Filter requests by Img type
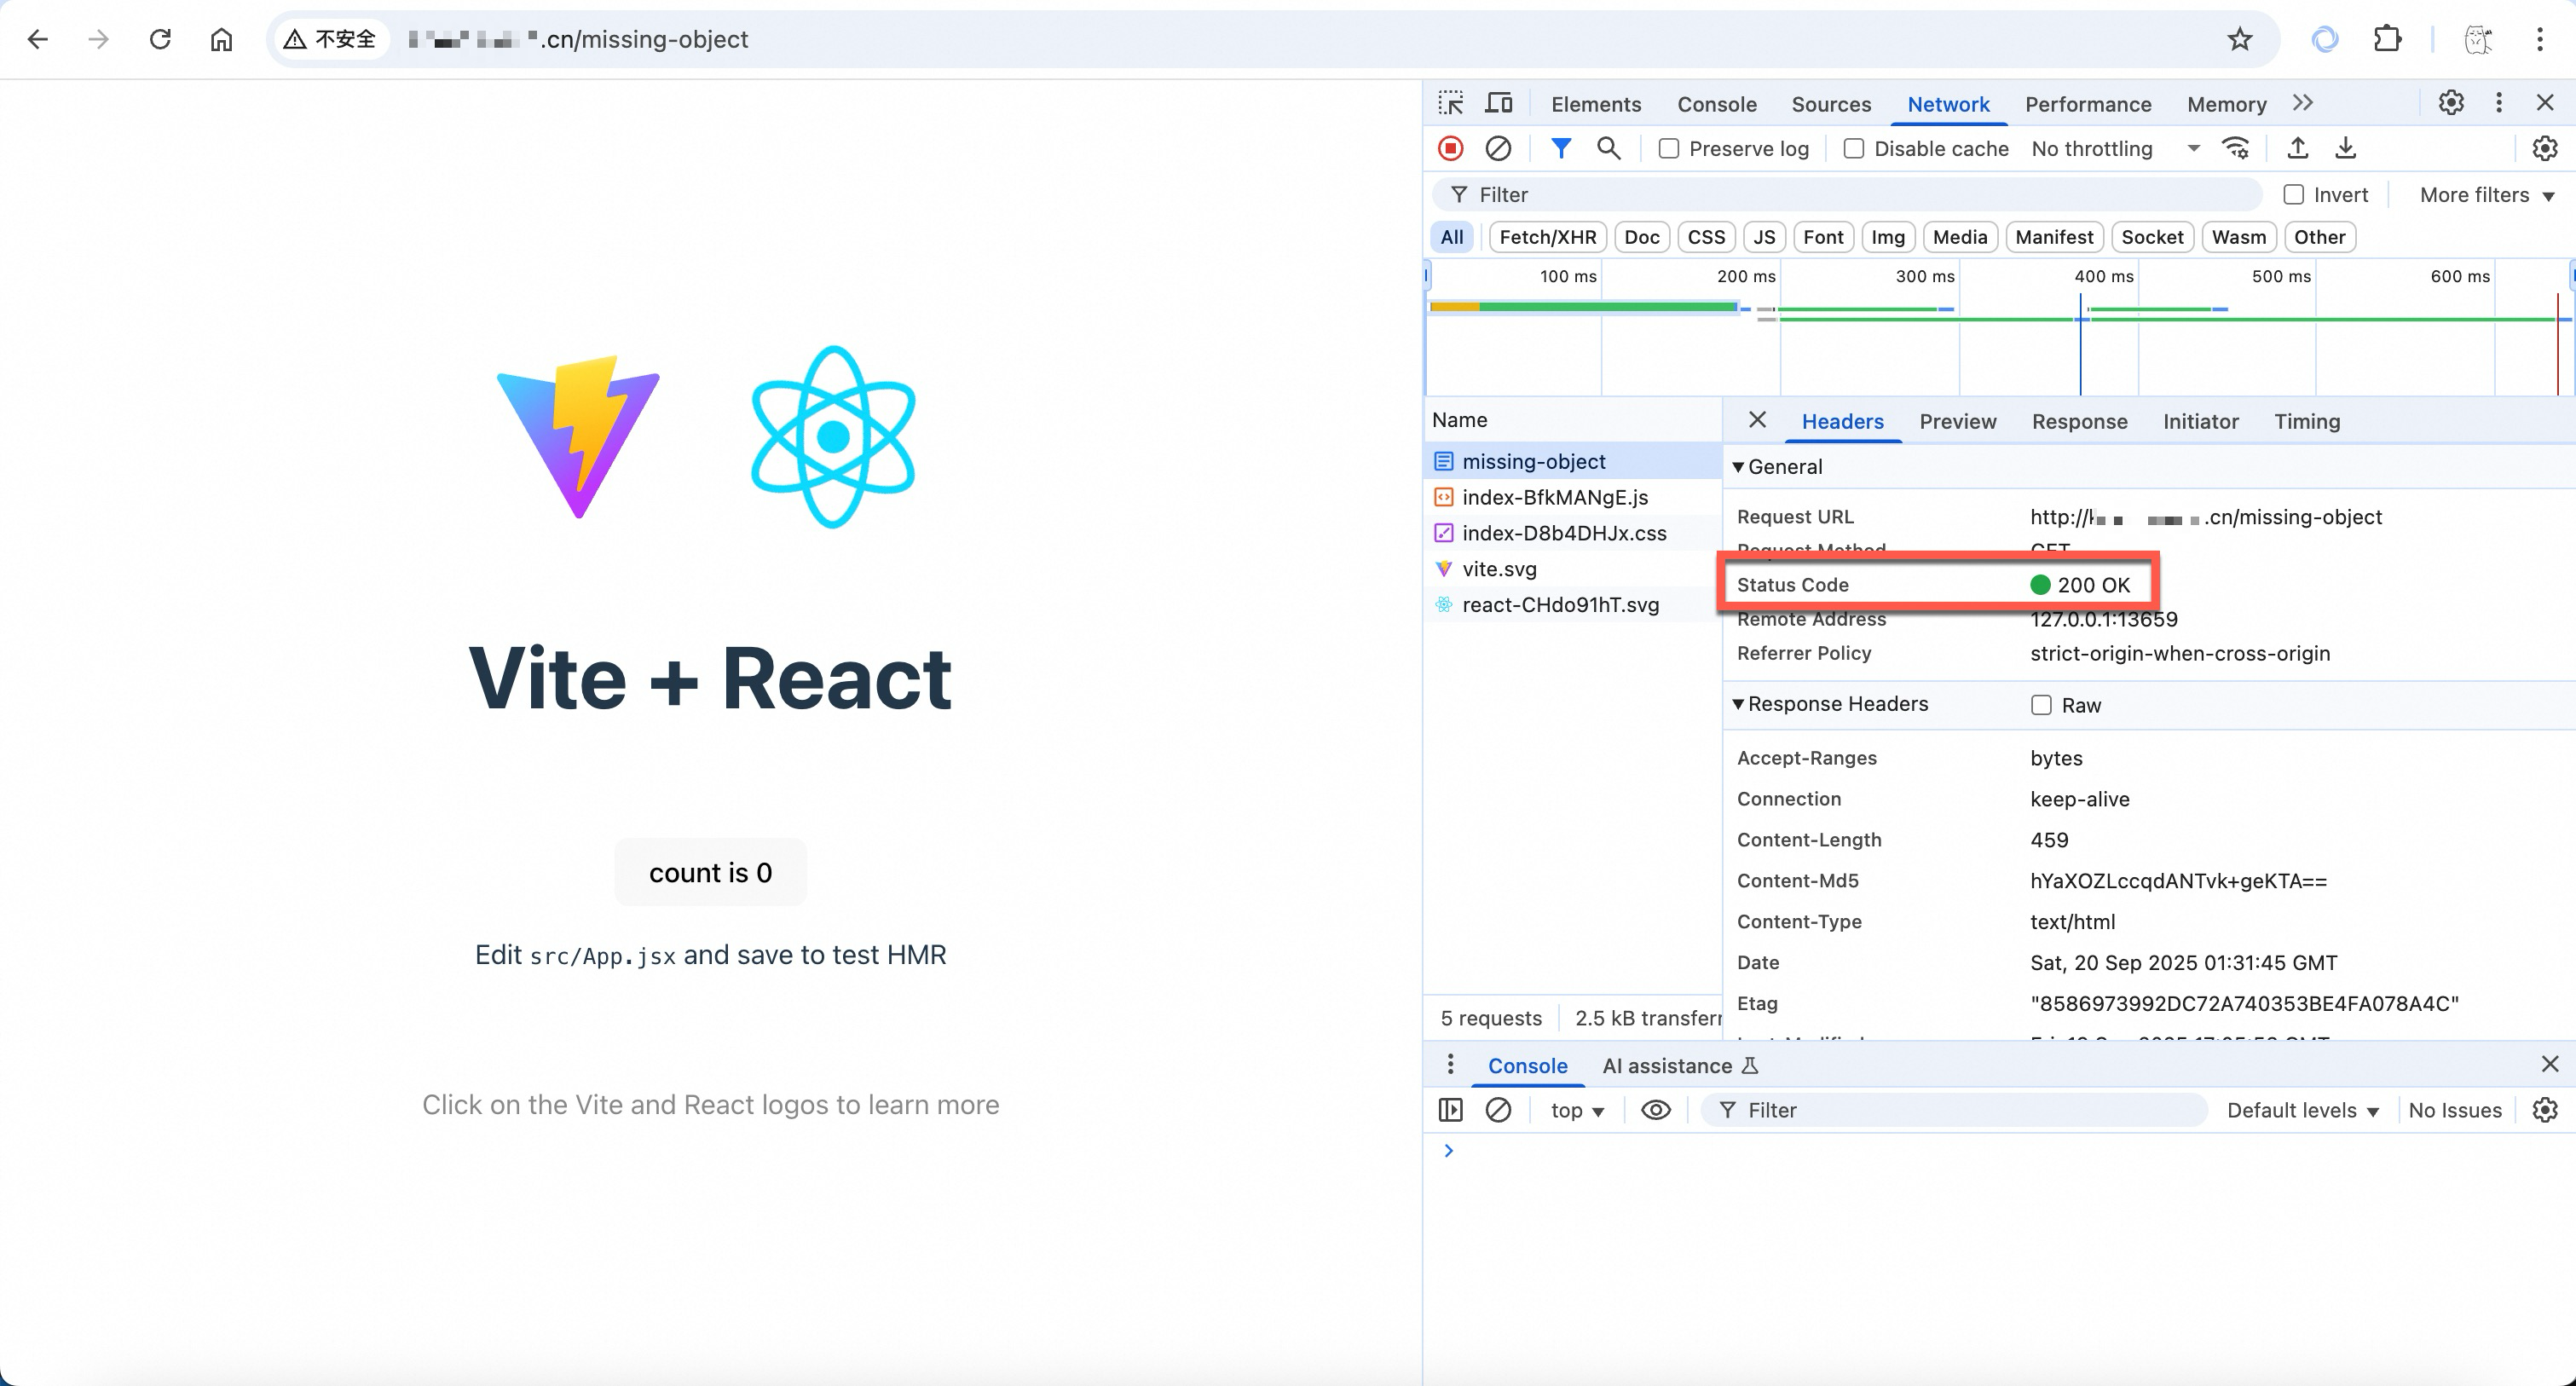Screen dimensions: 2576x1386 coord(1887,237)
